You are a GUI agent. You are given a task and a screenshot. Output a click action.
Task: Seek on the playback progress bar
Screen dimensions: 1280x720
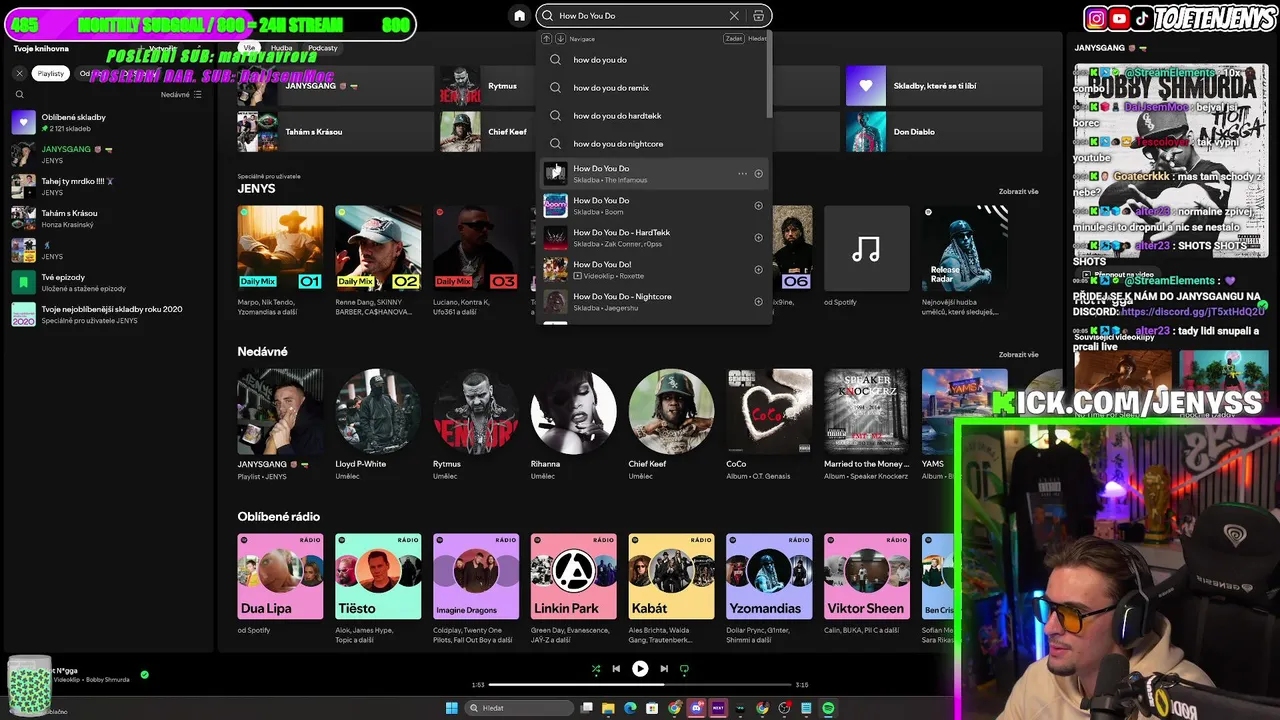[640, 685]
